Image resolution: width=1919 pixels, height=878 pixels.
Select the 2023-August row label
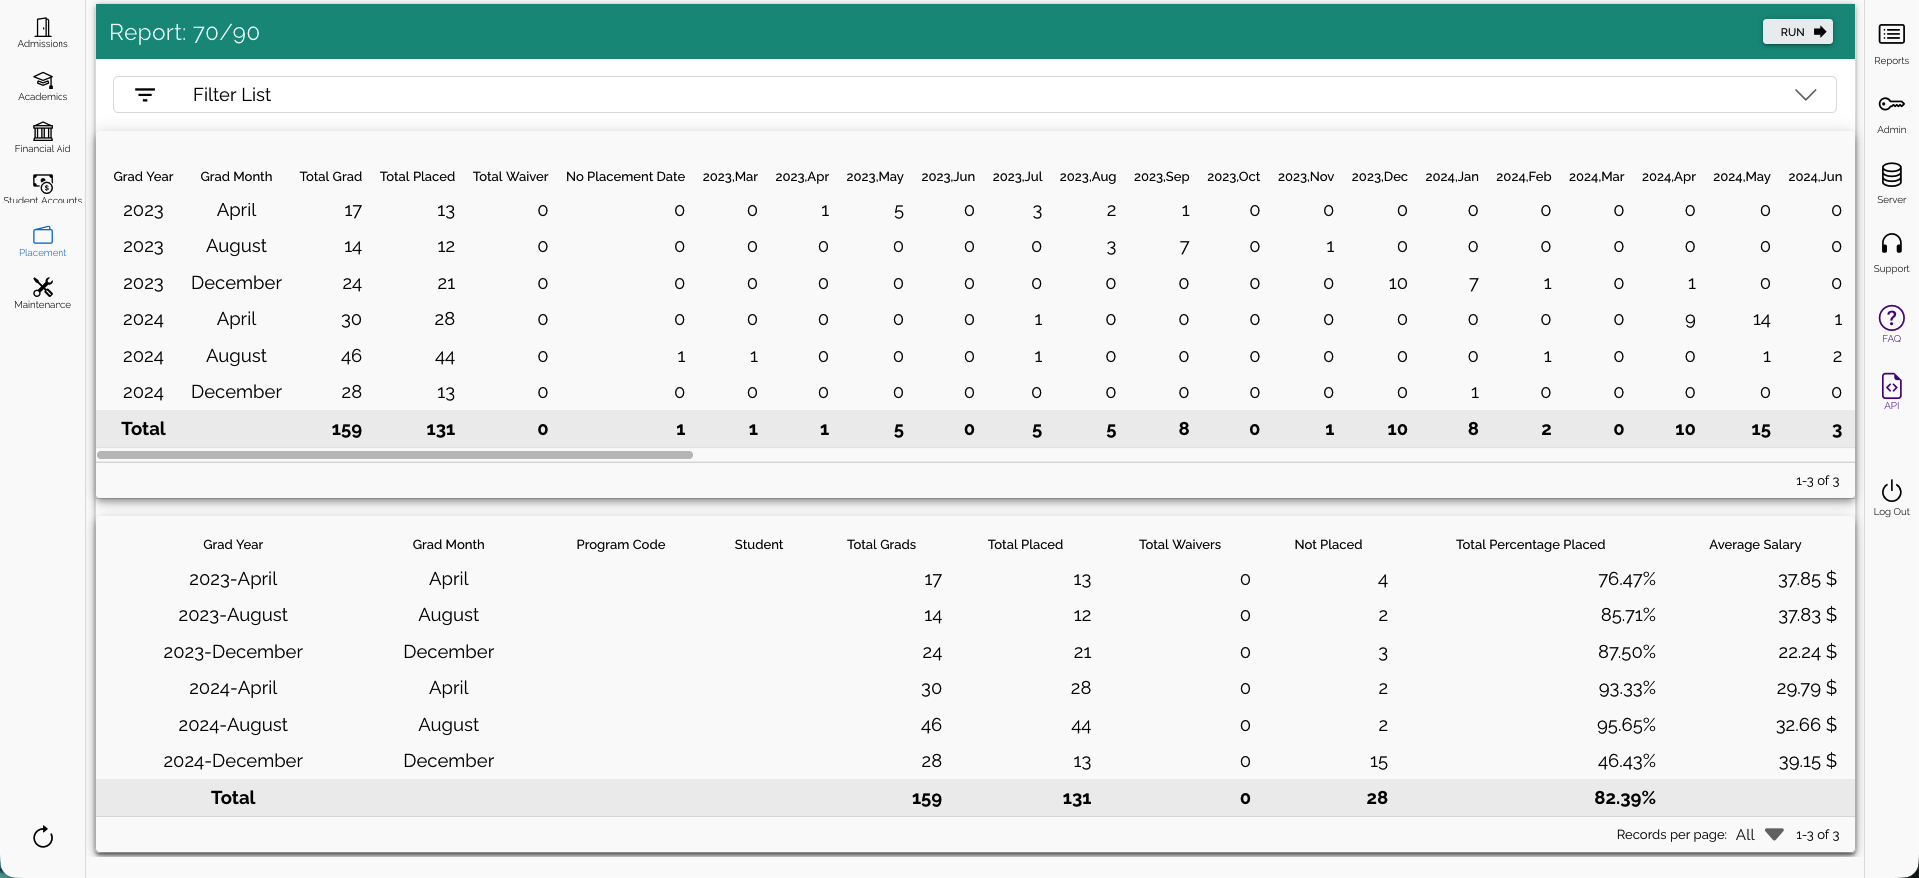233,615
